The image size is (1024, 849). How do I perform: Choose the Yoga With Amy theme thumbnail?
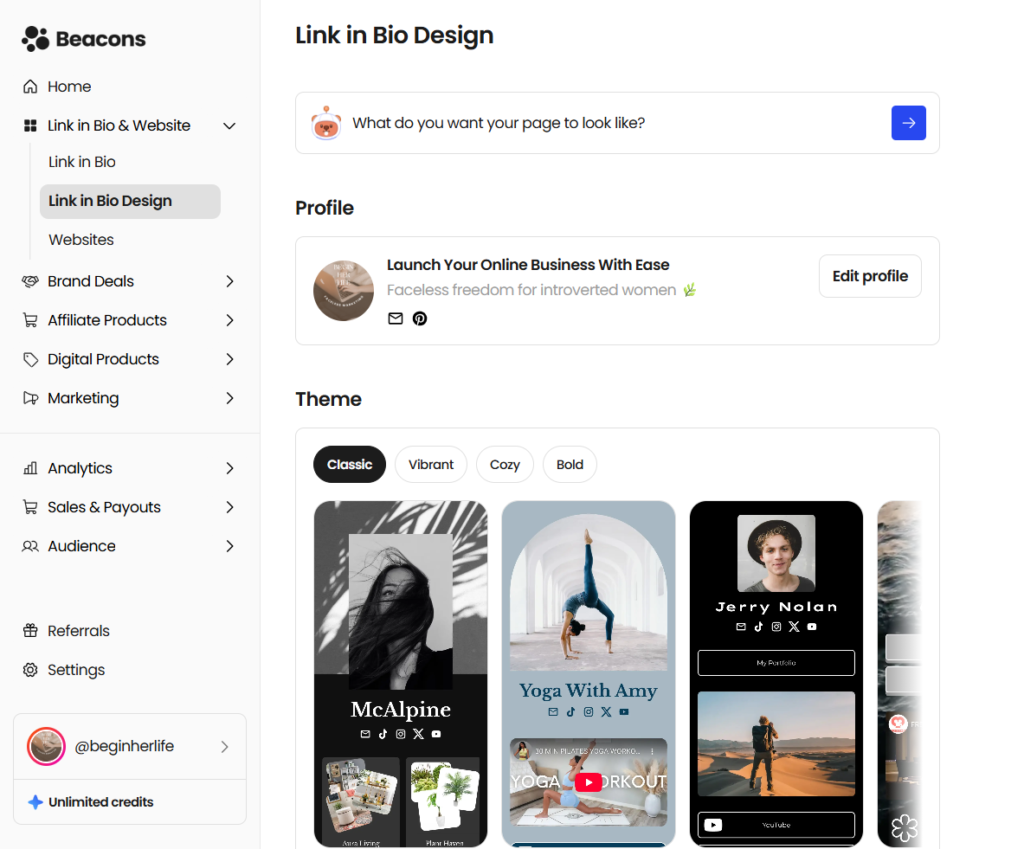(x=588, y=672)
